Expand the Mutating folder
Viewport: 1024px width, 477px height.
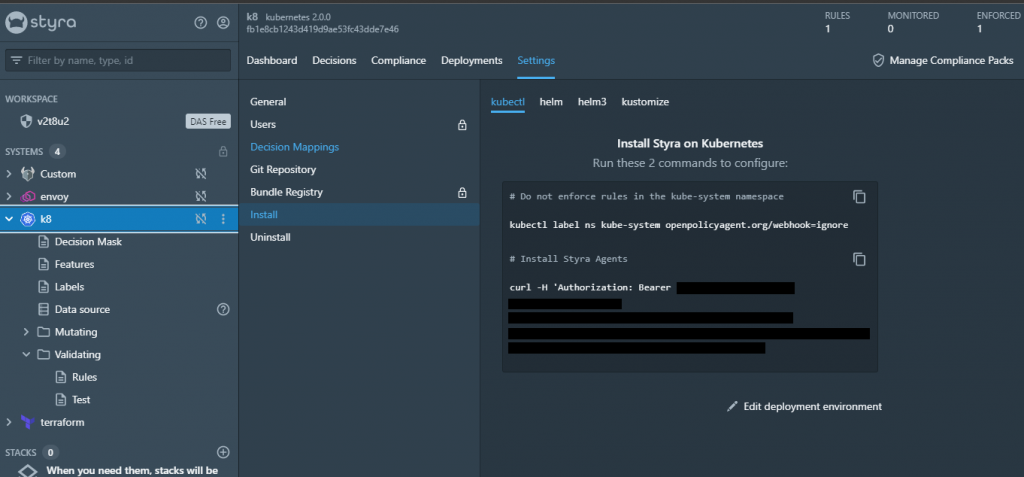(26, 332)
